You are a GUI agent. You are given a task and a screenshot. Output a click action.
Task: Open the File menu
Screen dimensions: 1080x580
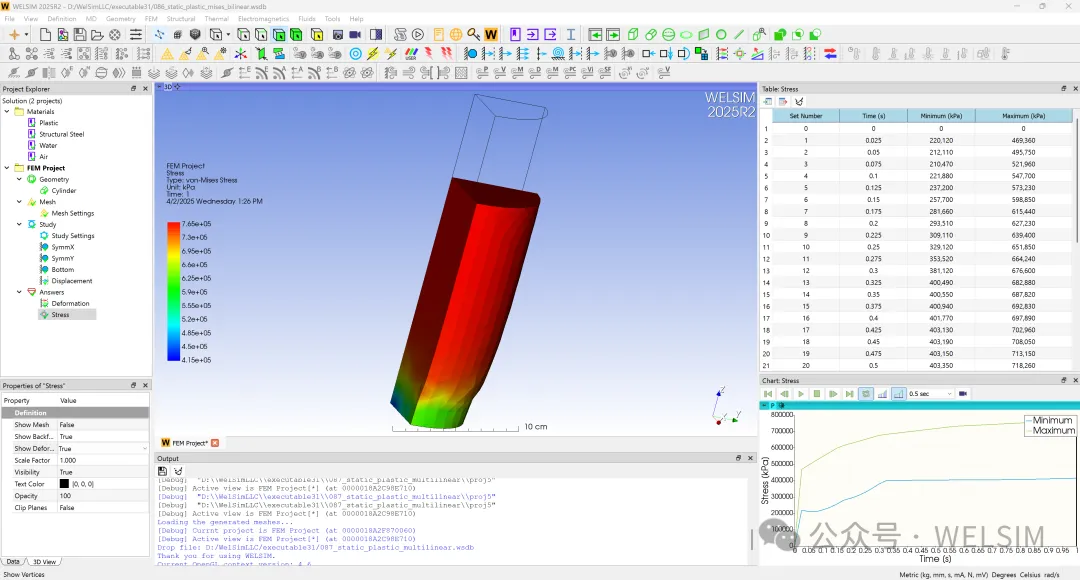click(10, 19)
